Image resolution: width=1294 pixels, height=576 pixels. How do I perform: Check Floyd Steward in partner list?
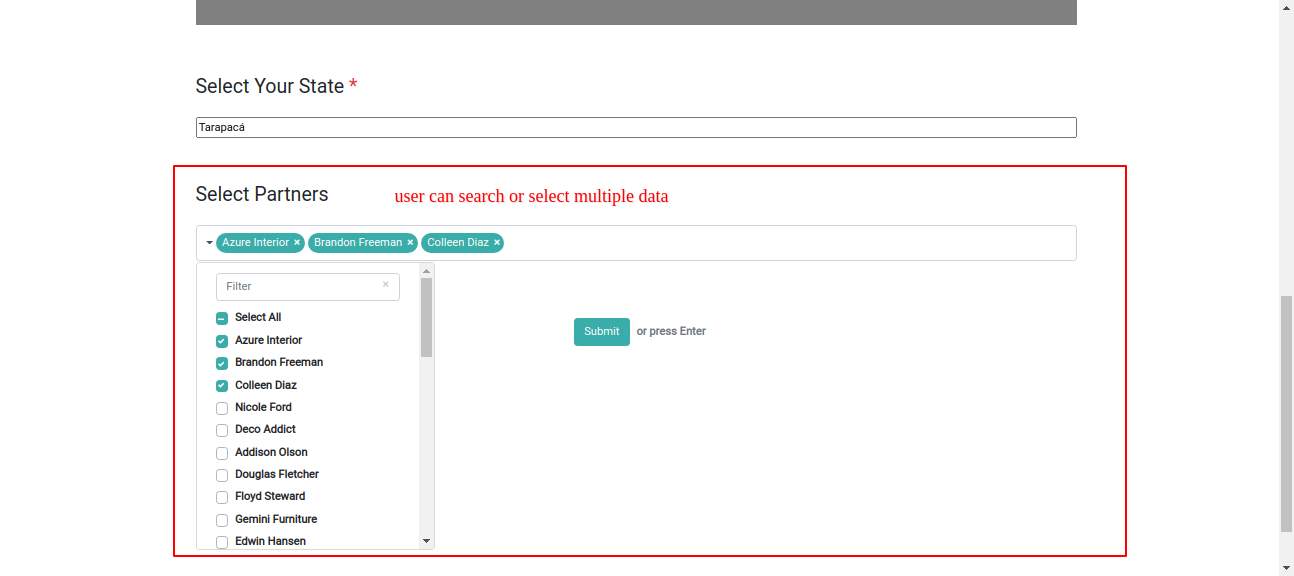pyautogui.click(x=222, y=497)
